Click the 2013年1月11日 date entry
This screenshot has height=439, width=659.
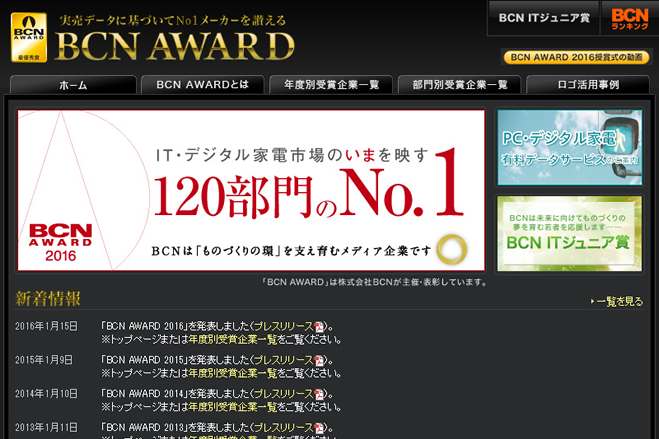point(46,428)
